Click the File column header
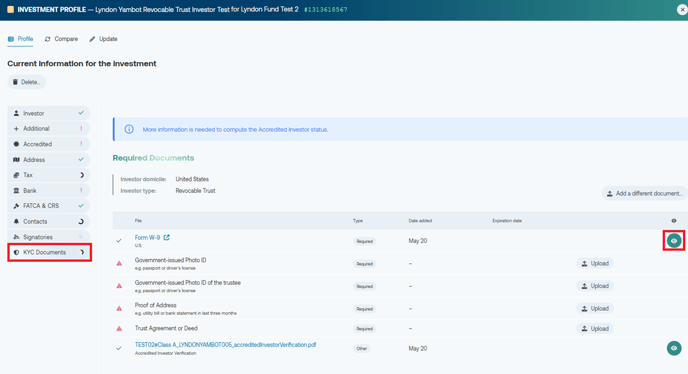Screen dimensions: 688x374 [x=138, y=221]
